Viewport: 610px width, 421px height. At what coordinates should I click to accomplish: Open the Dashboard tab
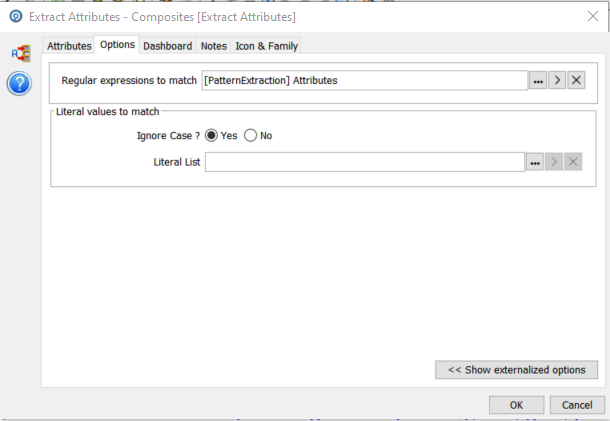(168, 46)
